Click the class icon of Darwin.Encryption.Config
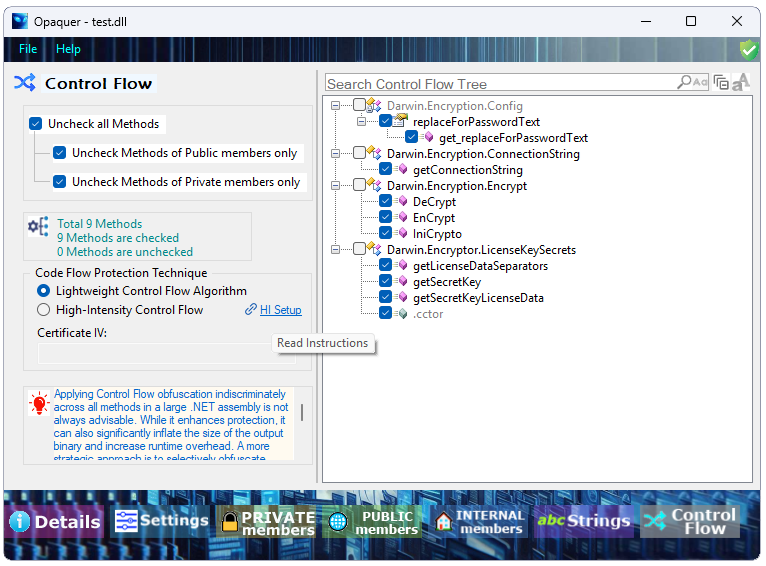 [x=374, y=105]
